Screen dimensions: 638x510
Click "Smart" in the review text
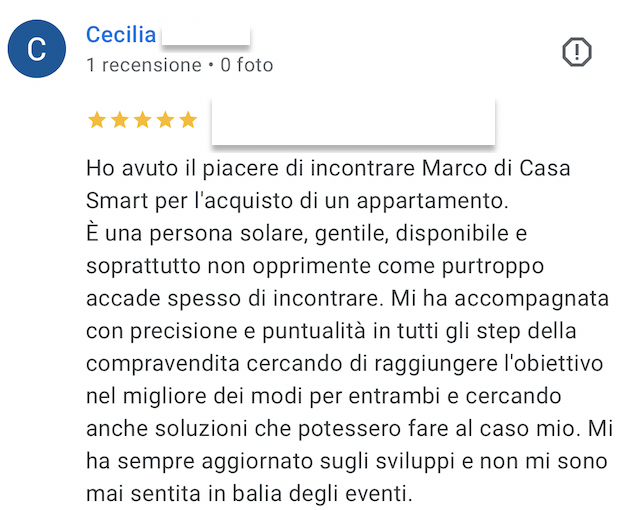click(x=117, y=200)
